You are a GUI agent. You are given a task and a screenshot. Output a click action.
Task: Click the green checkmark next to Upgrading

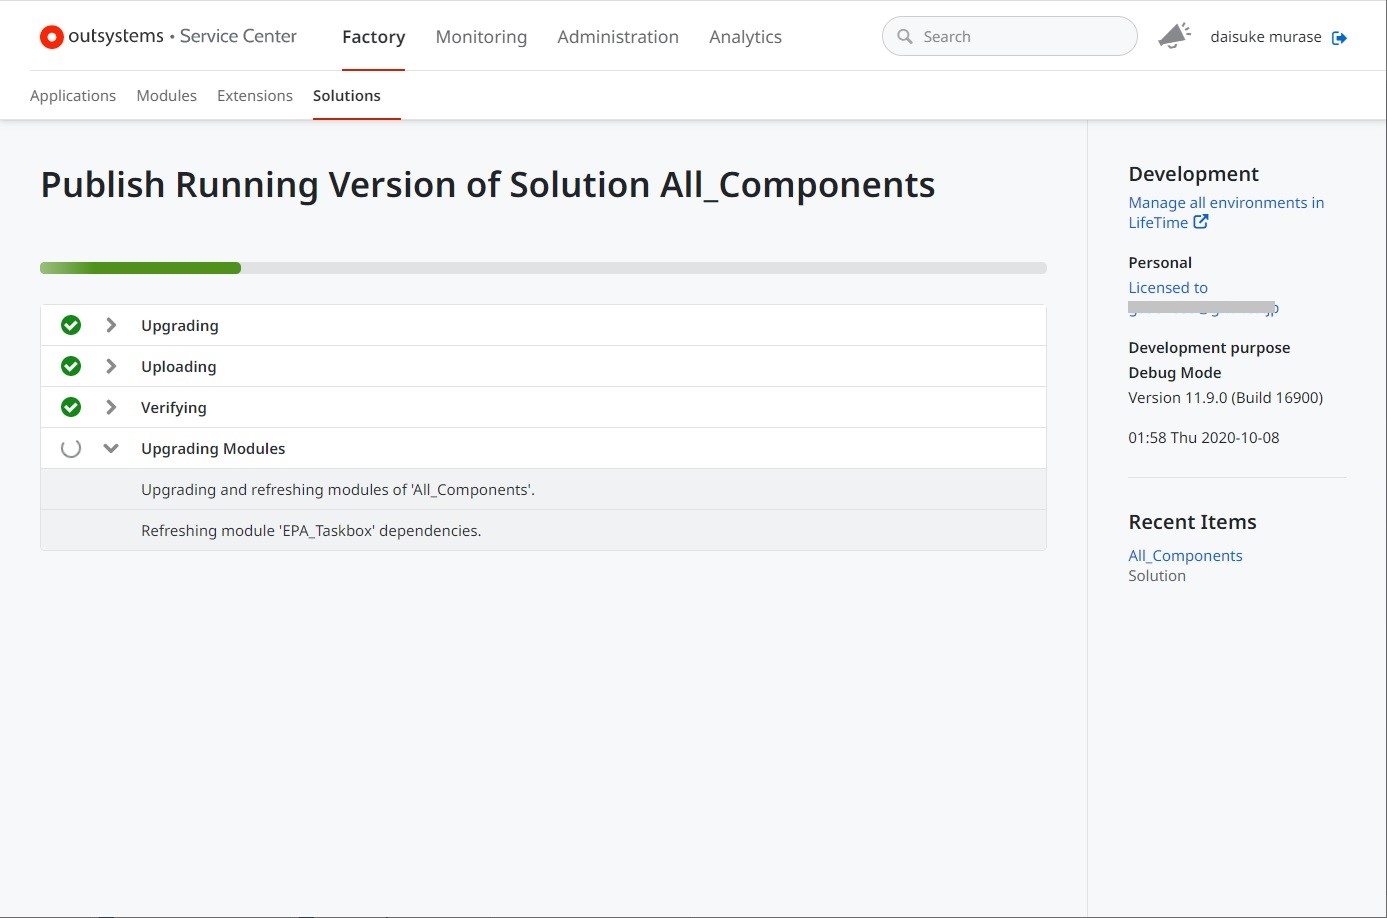pos(71,325)
